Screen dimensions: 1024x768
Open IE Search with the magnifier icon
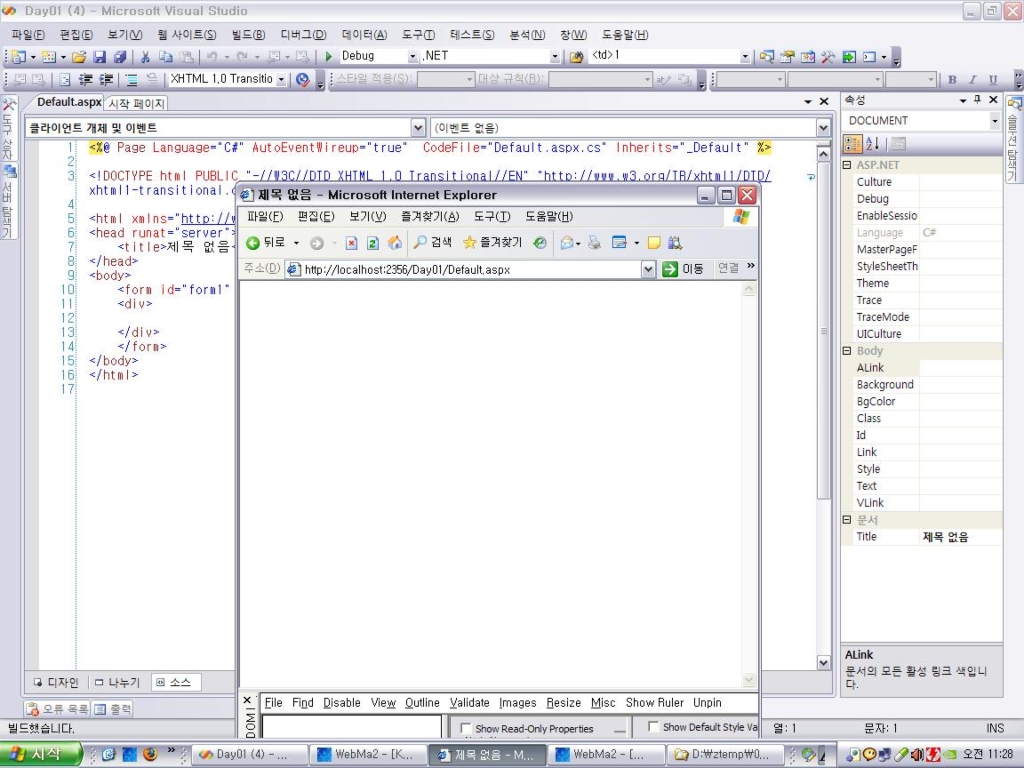432,242
